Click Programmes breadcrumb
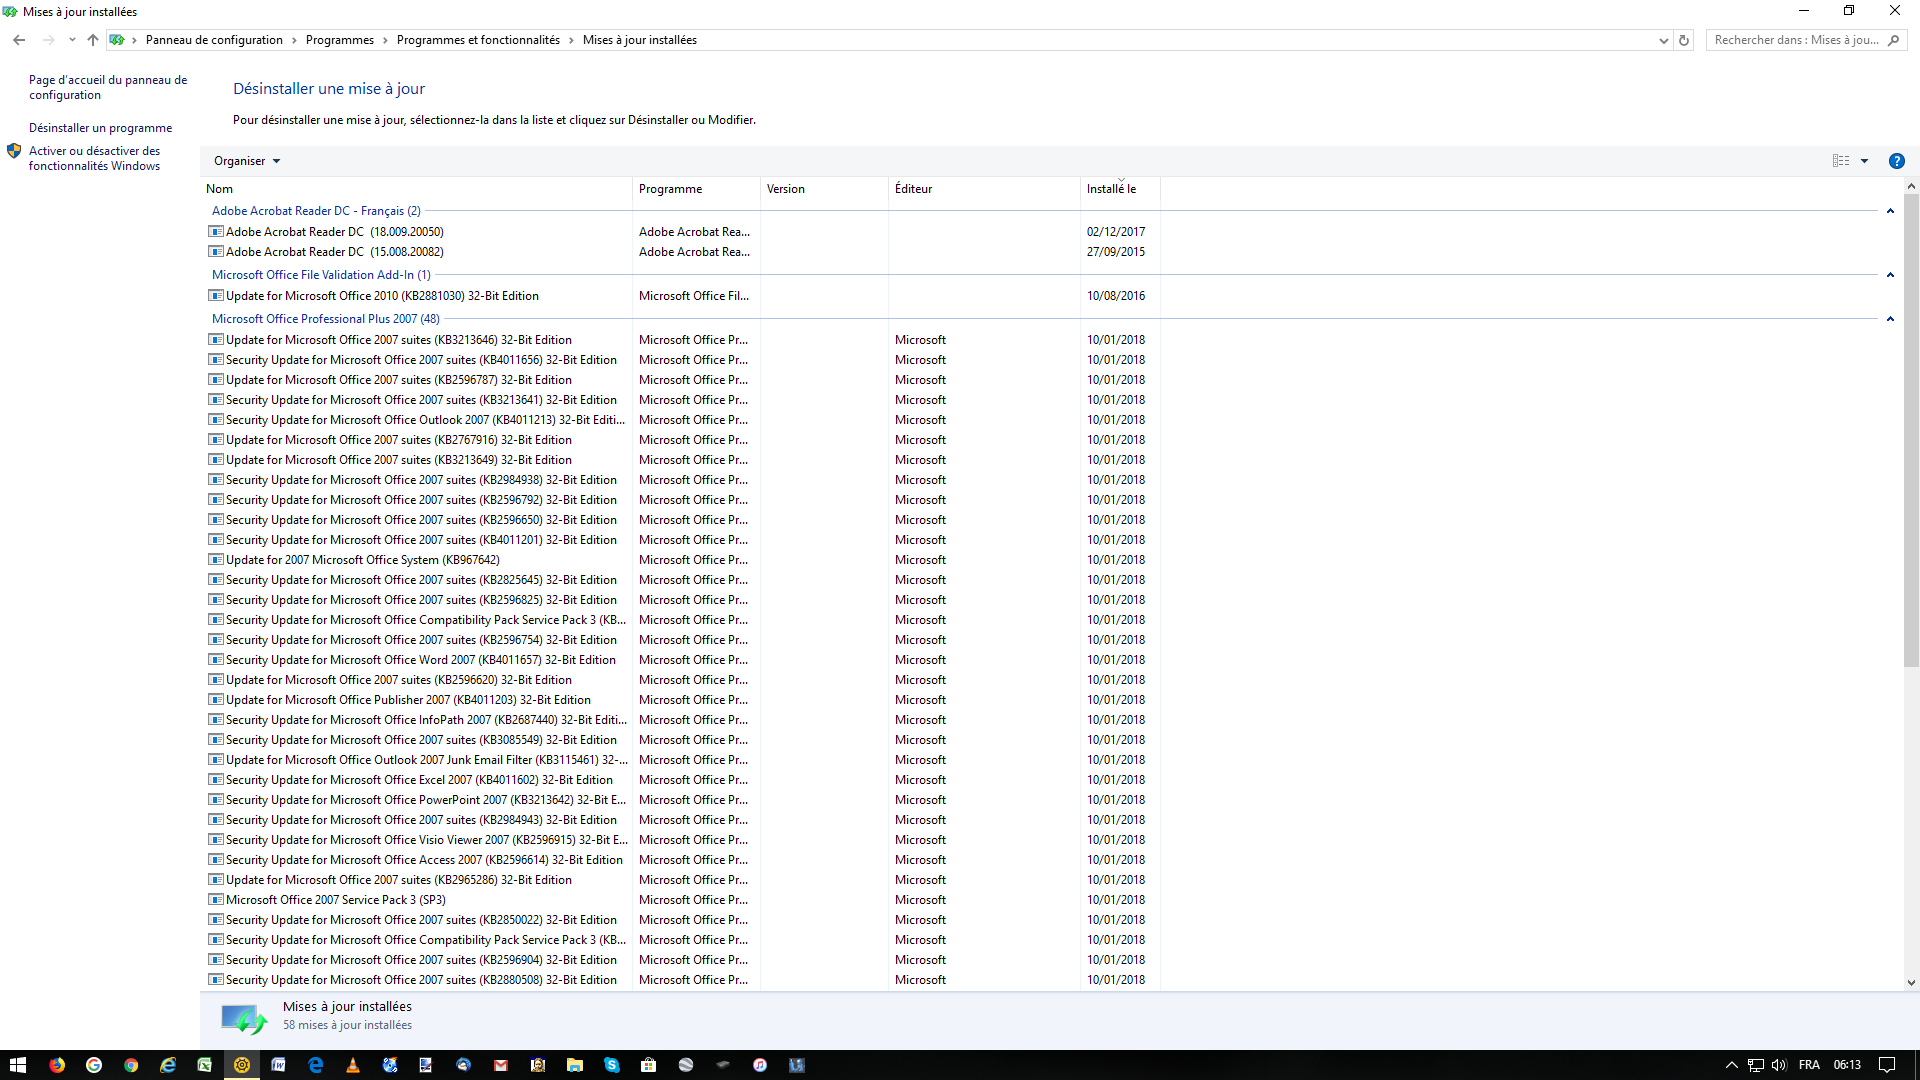 click(339, 40)
